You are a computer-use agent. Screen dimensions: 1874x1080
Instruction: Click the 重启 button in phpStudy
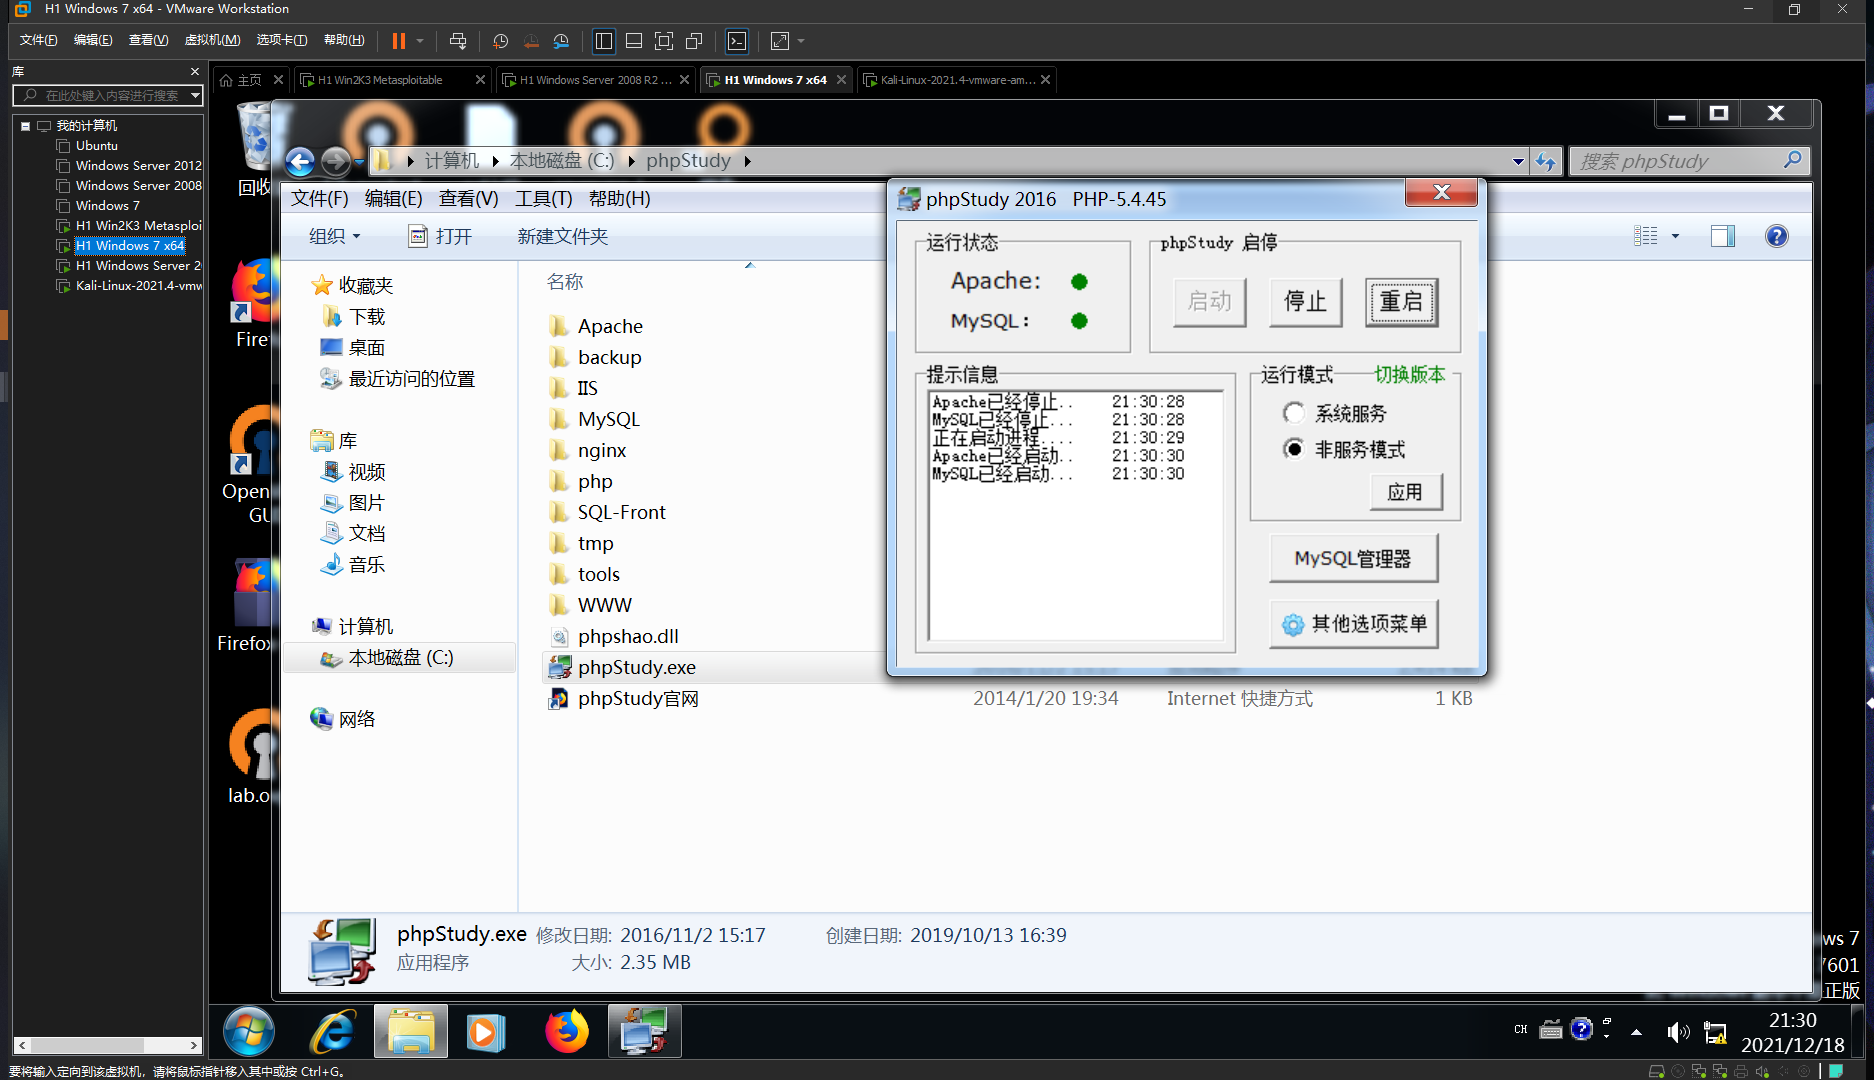(x=1401, y=301)
